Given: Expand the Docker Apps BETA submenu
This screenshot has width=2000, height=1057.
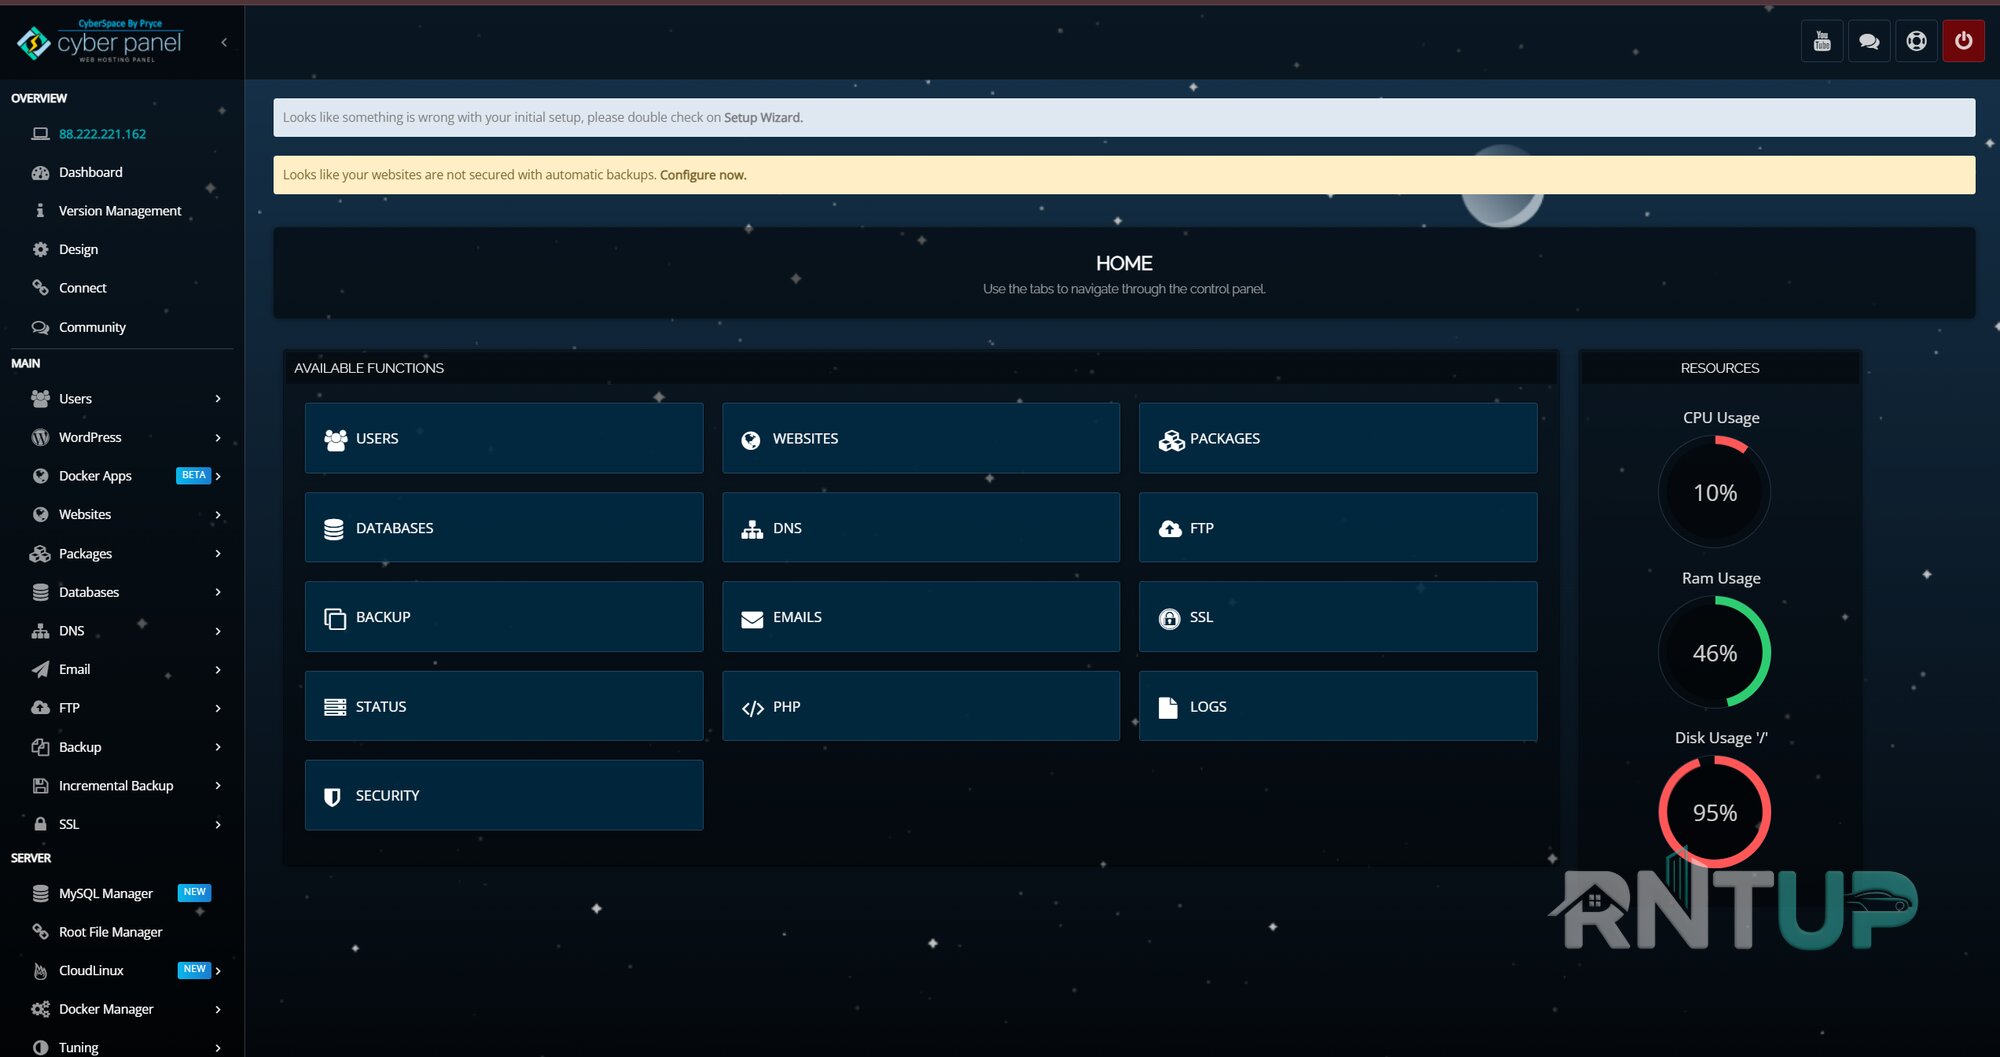Looking at the screenshot, I should click(x=218, y=476).
